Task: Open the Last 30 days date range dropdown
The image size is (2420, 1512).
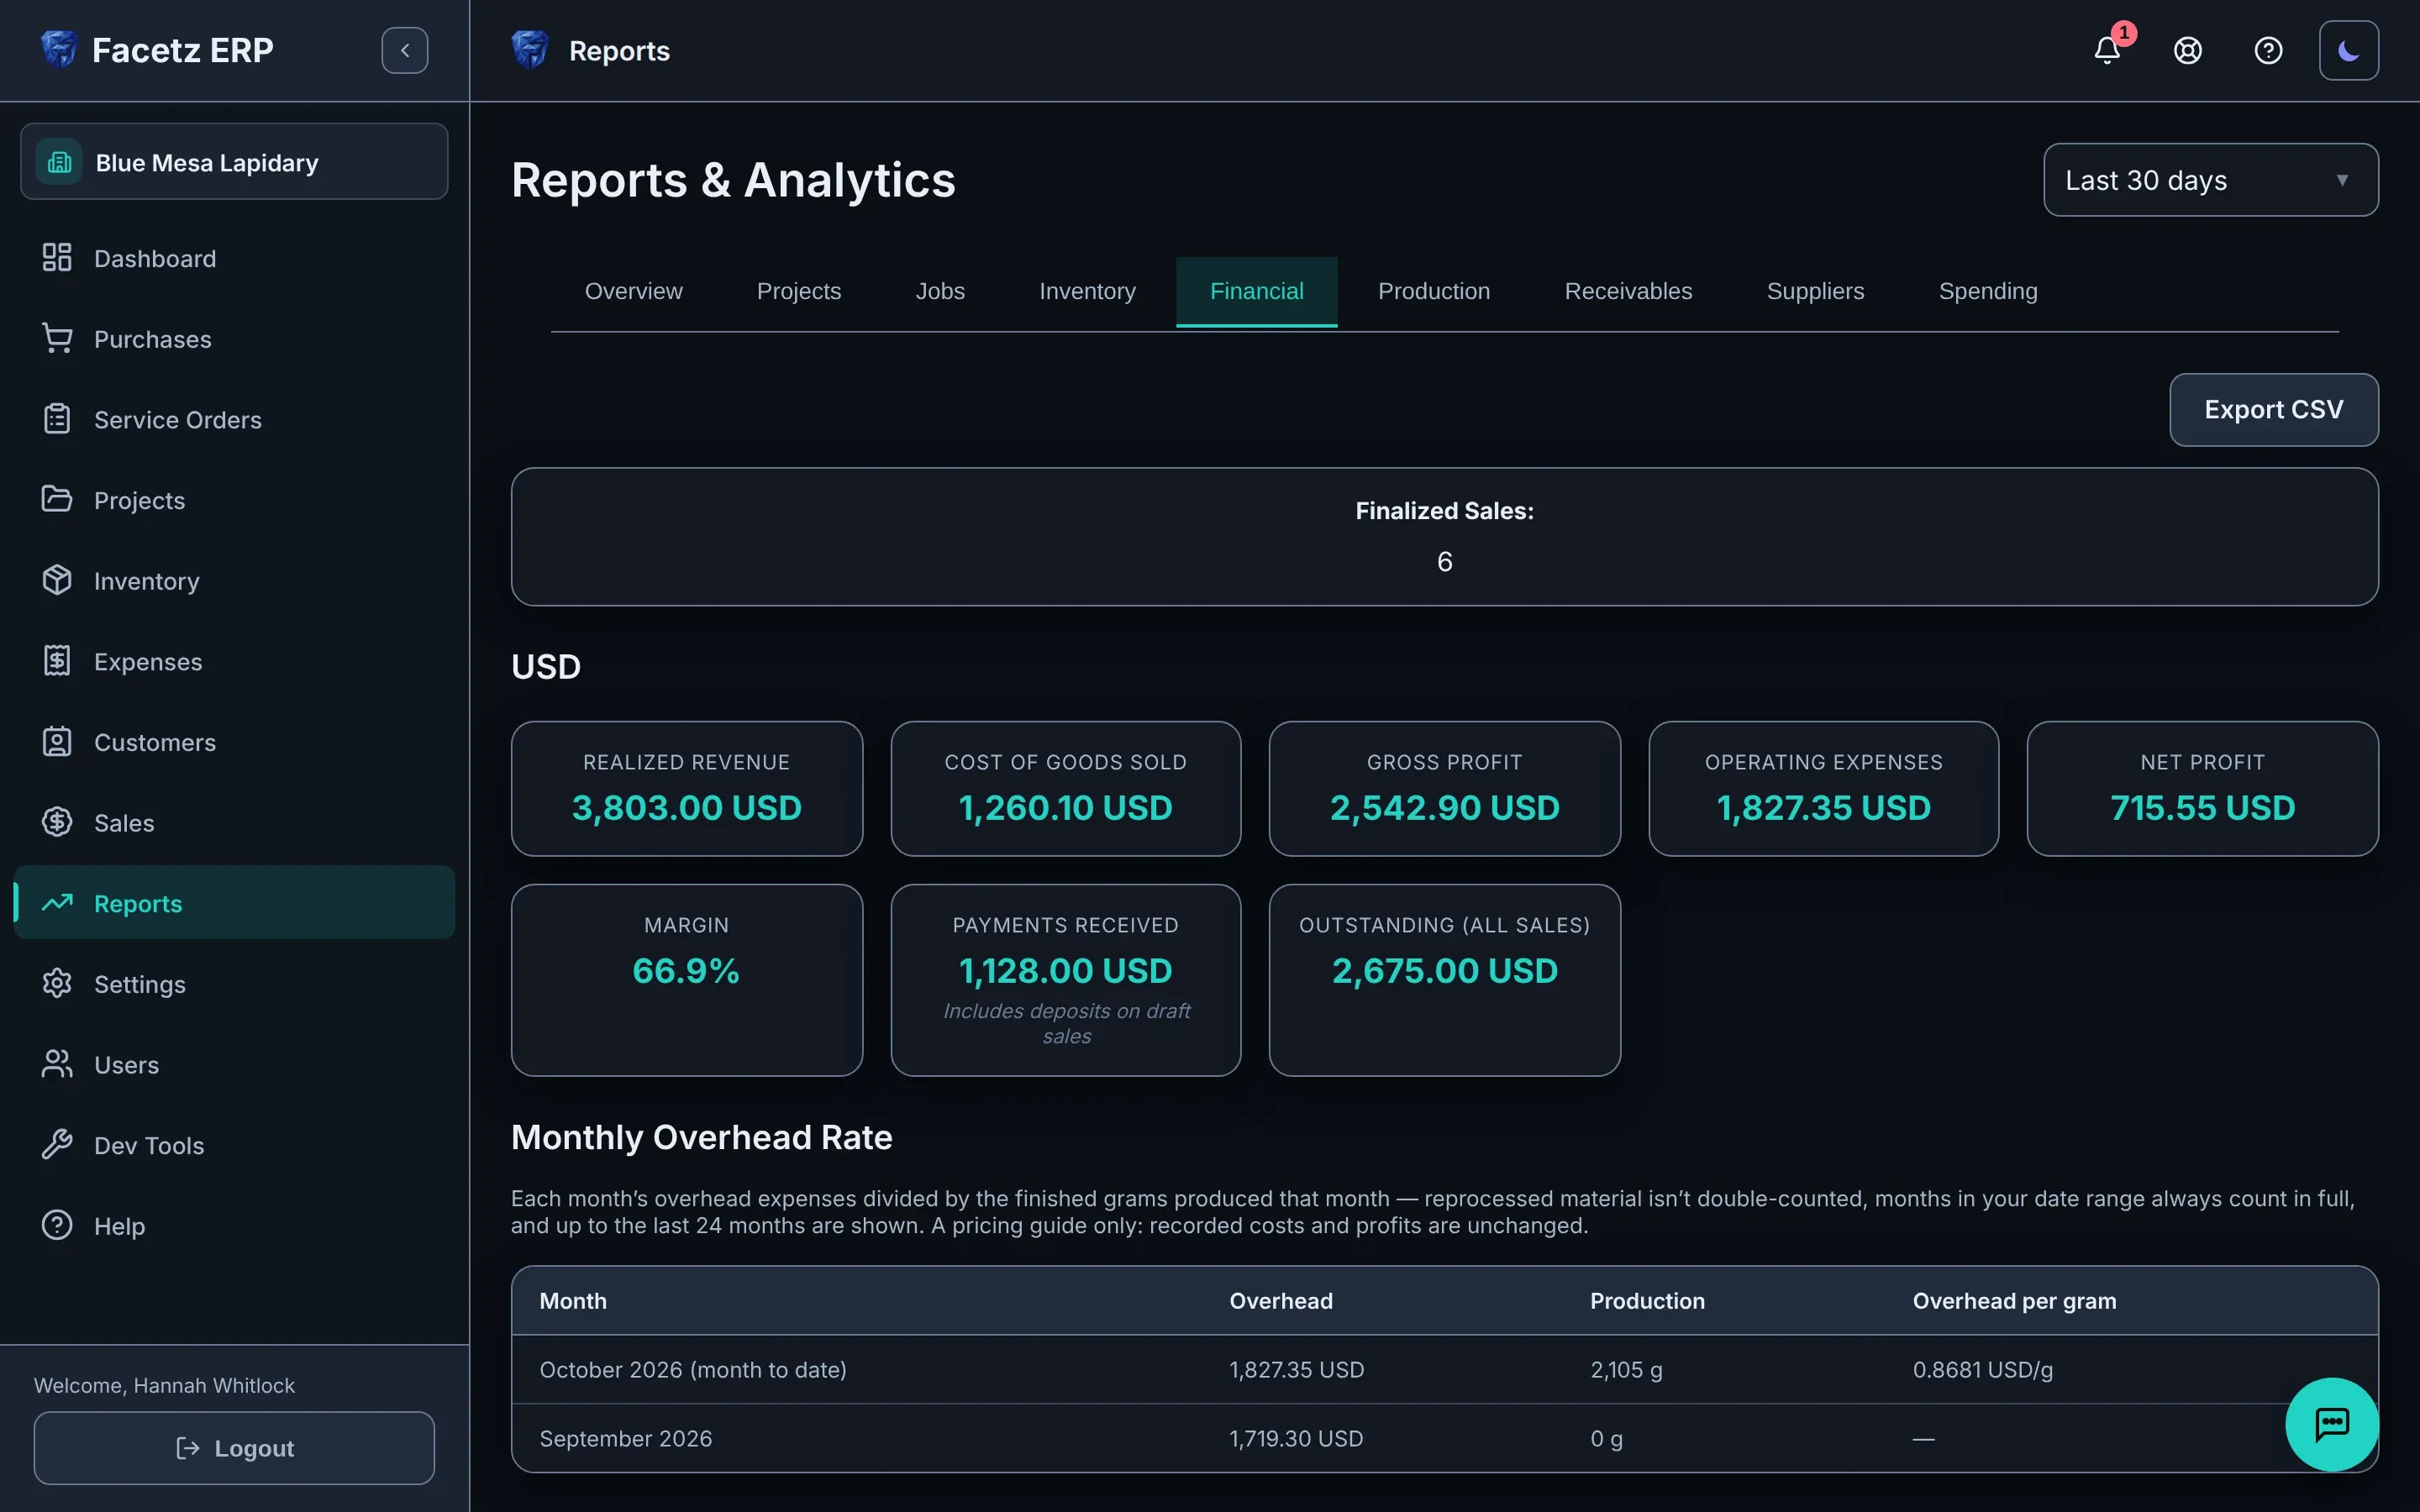Action: (2210, 180)
